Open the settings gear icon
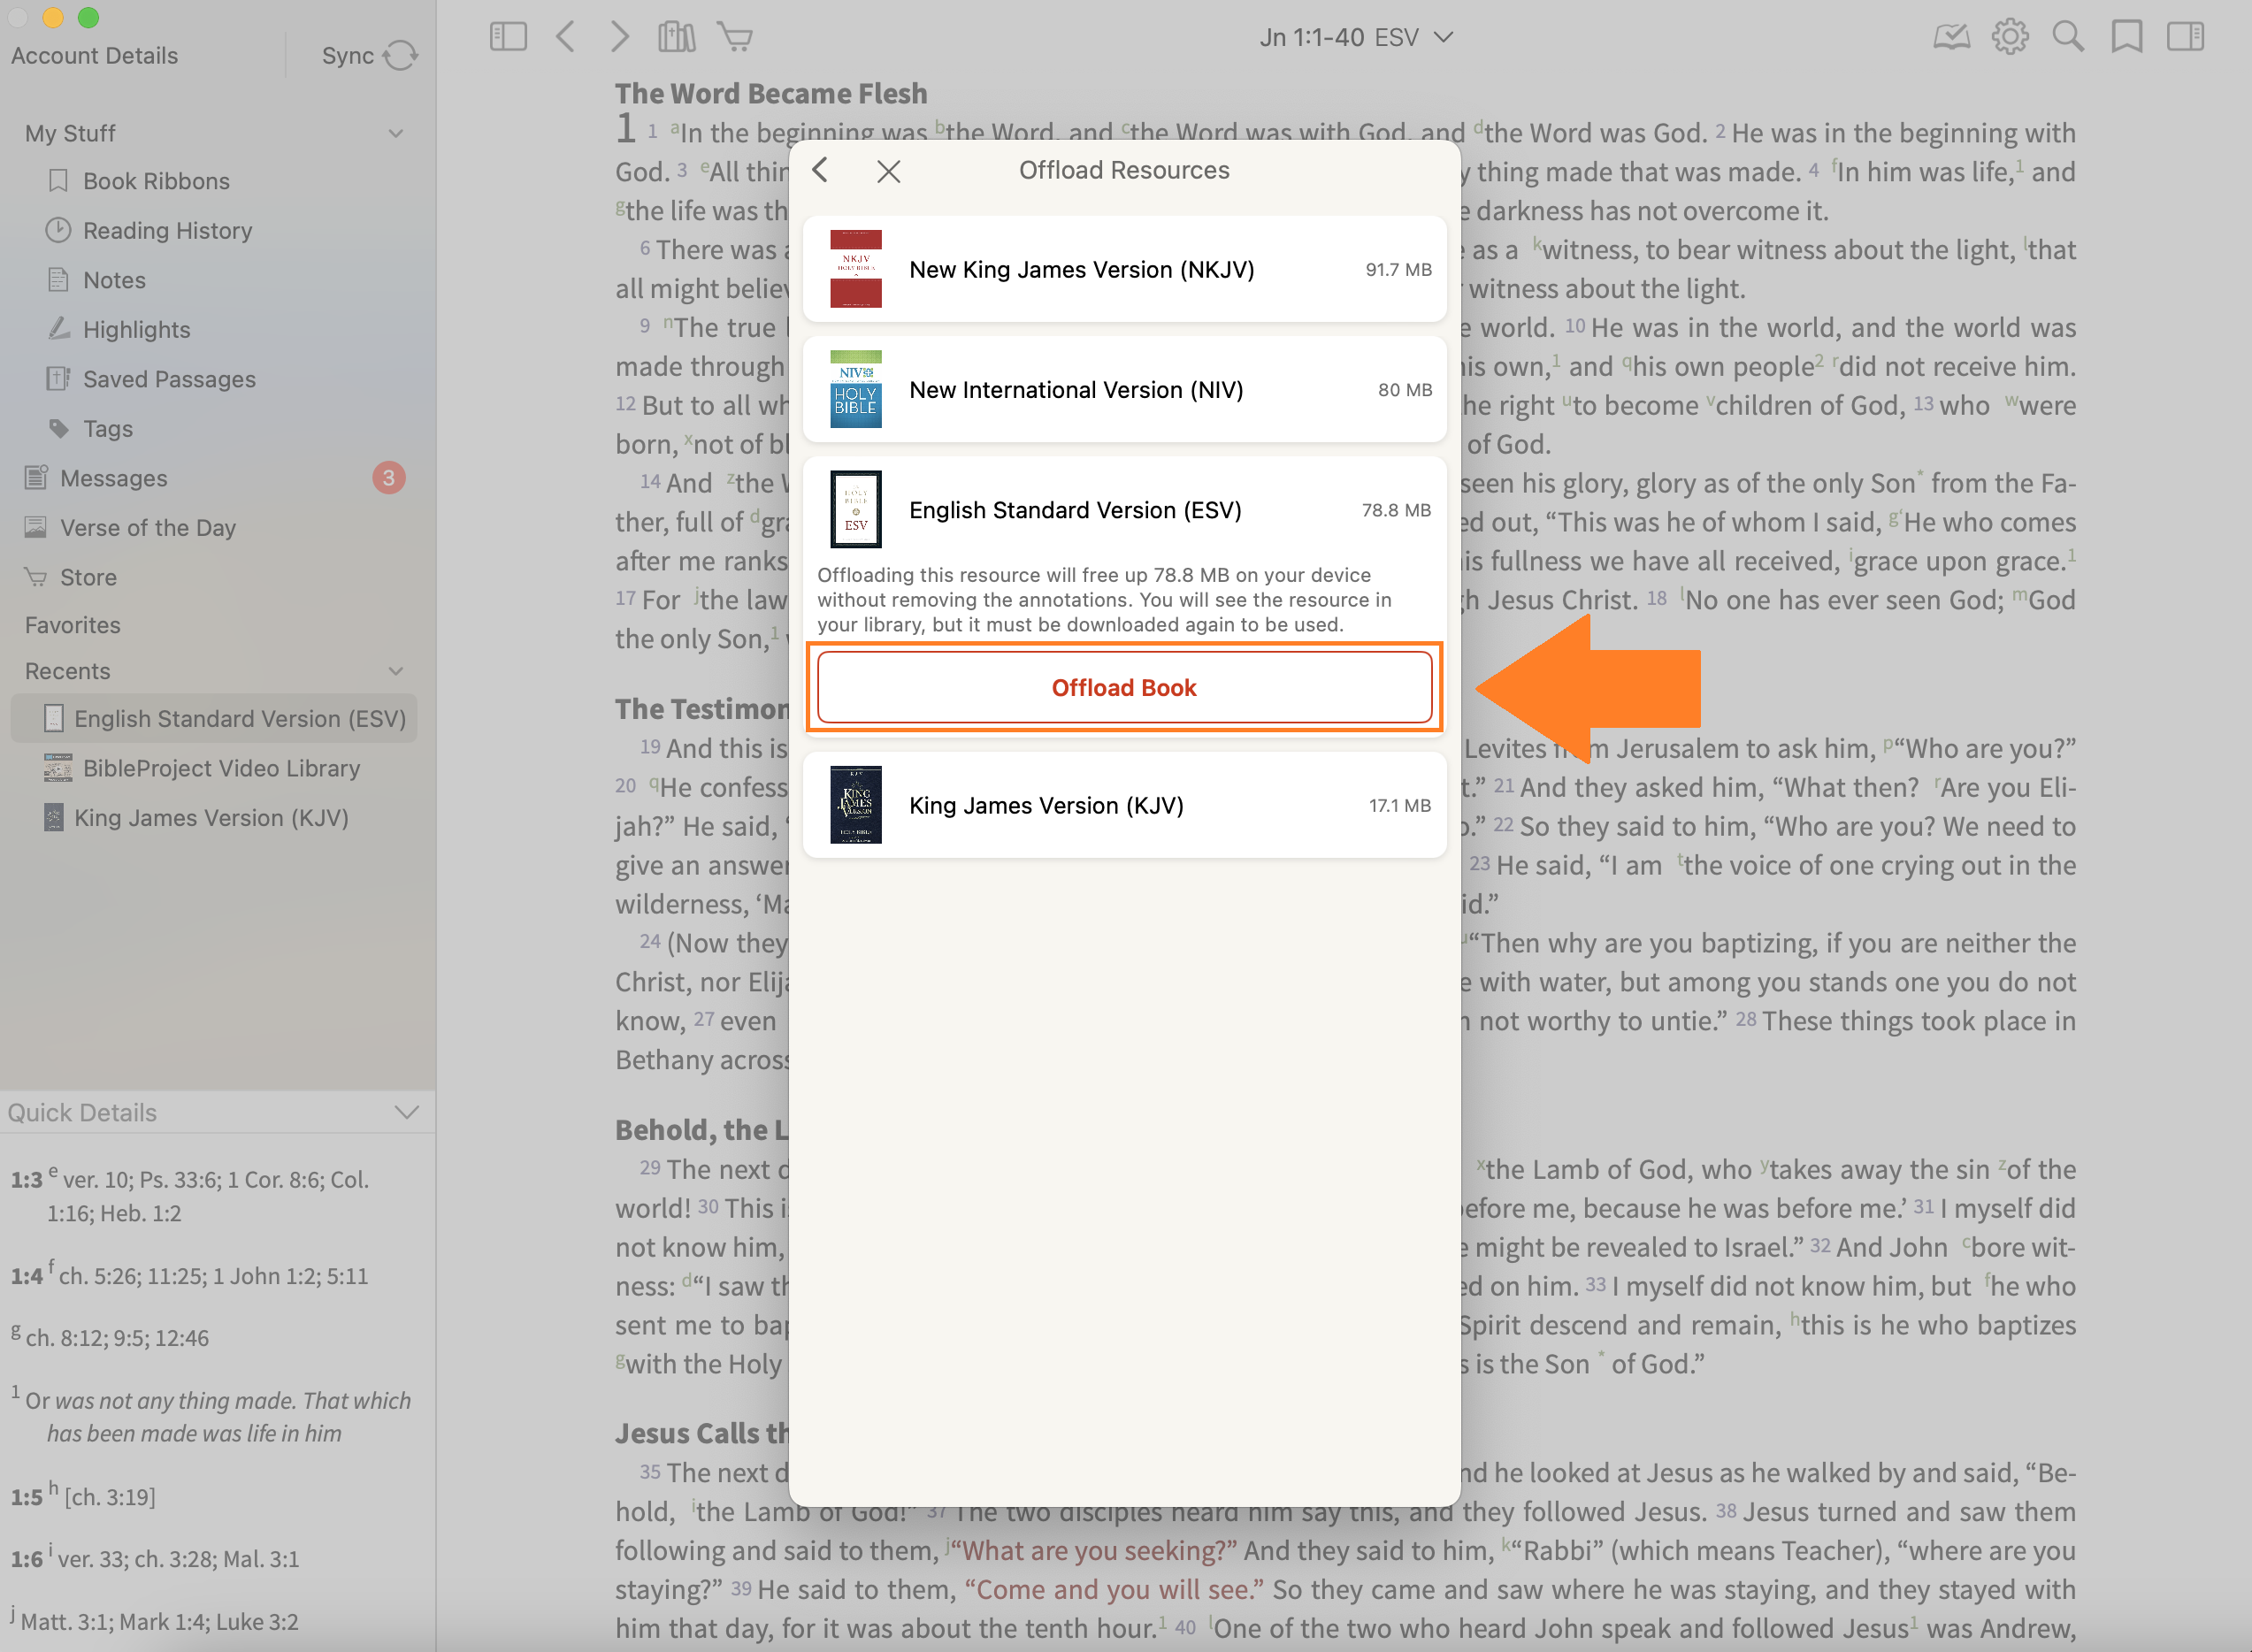This screenshot has width=2252, height=1652. click(x=2009, y=37)
